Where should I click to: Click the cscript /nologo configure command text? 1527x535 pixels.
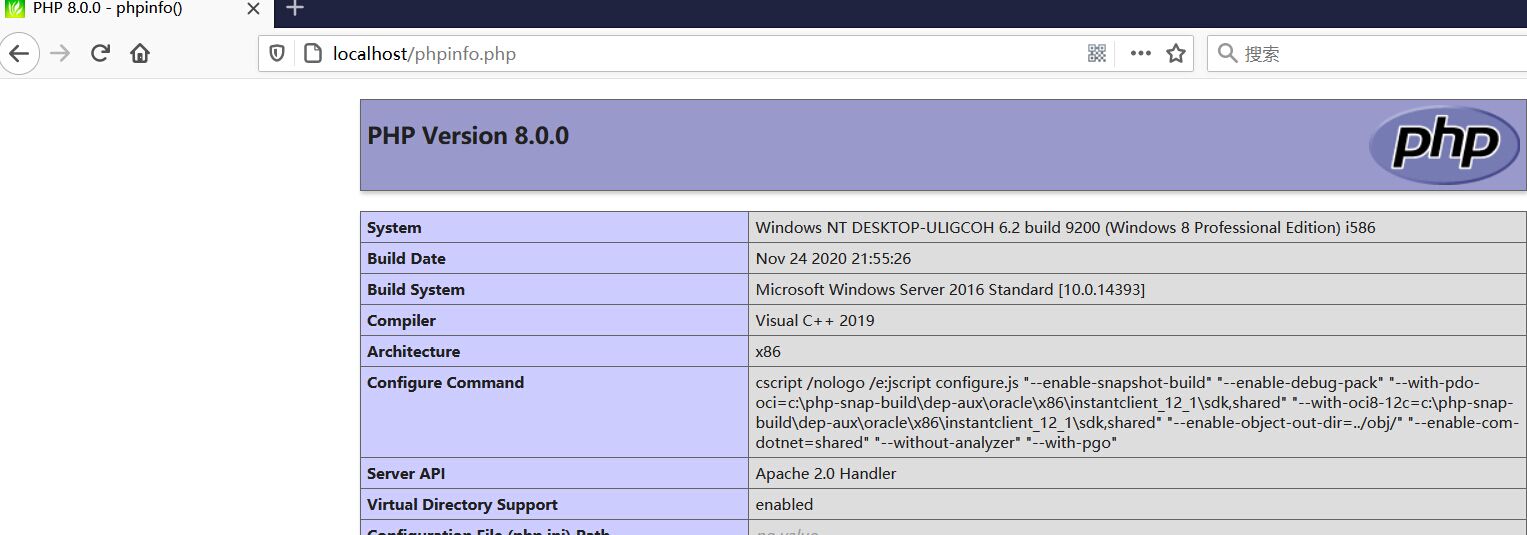click(x=1137, y=412)
